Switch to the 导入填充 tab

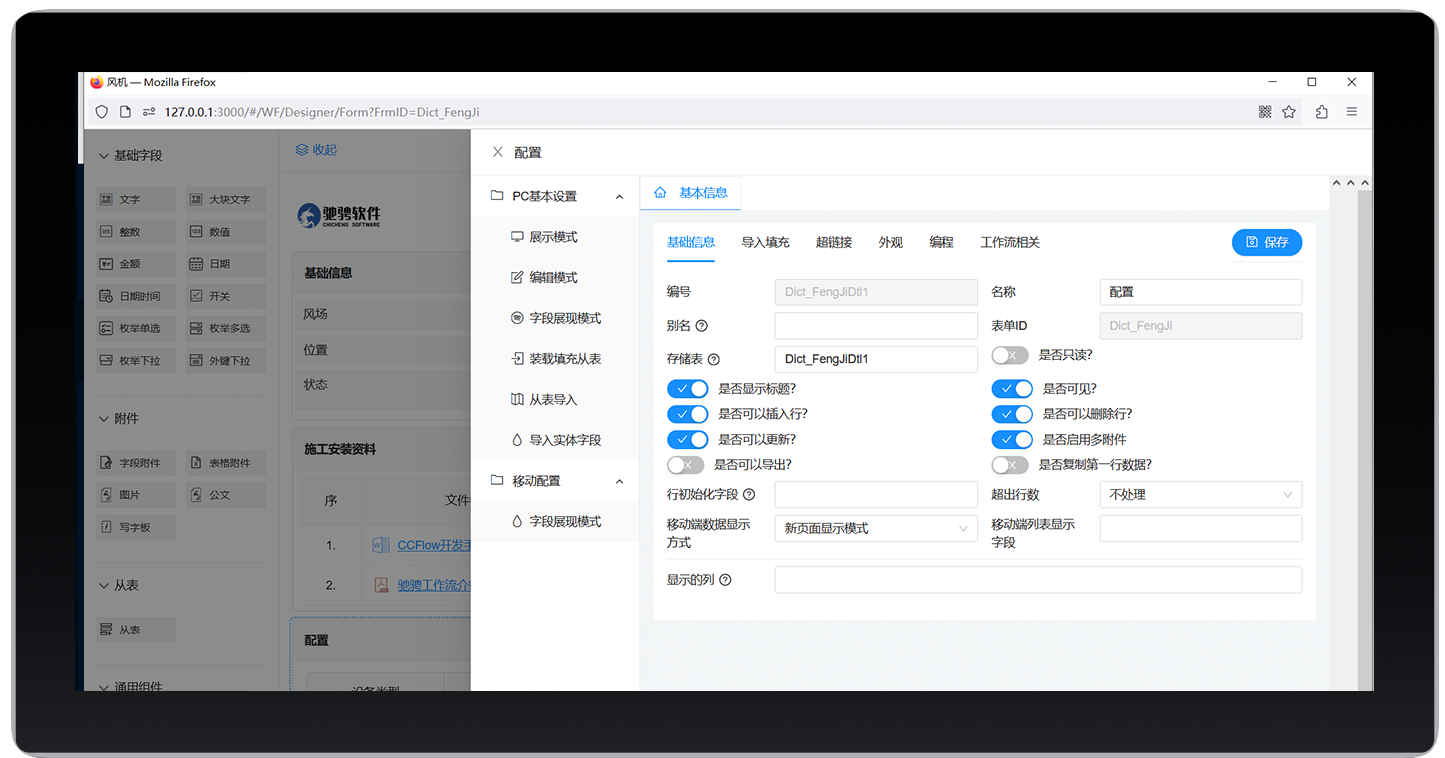tap(765, 242)
